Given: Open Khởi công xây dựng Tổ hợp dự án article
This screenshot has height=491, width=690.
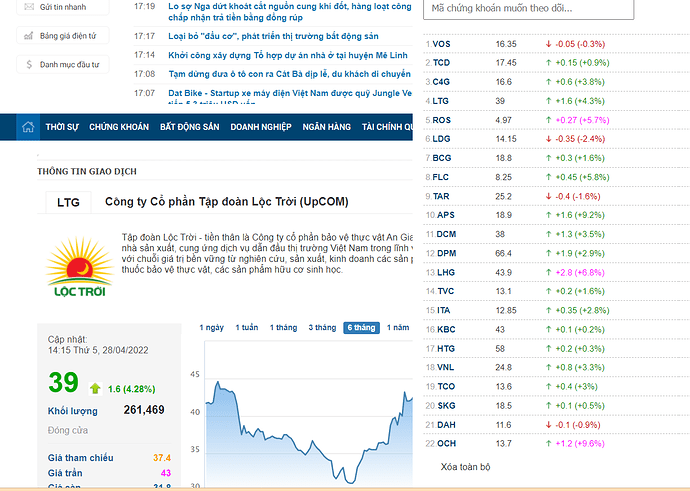Looking at the screenshot, I should tap(288, 55).
